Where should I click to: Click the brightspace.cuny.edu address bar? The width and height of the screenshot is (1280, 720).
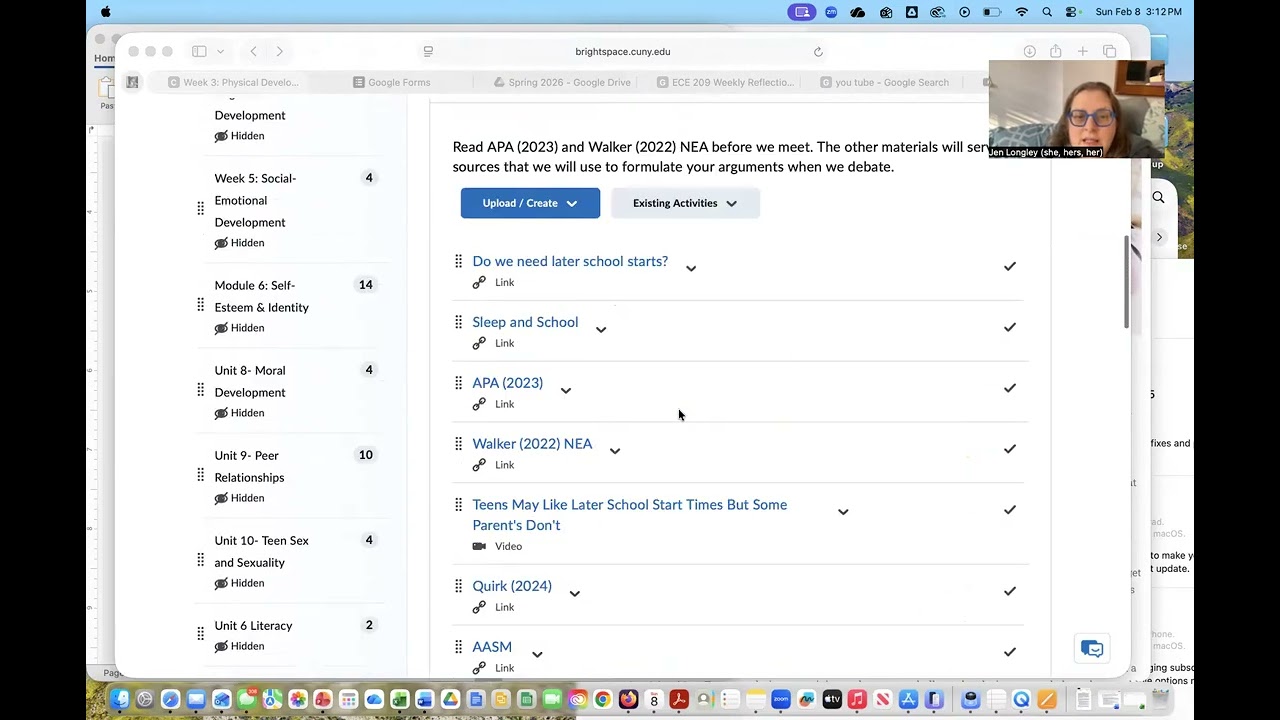click(x=623, y=52)
